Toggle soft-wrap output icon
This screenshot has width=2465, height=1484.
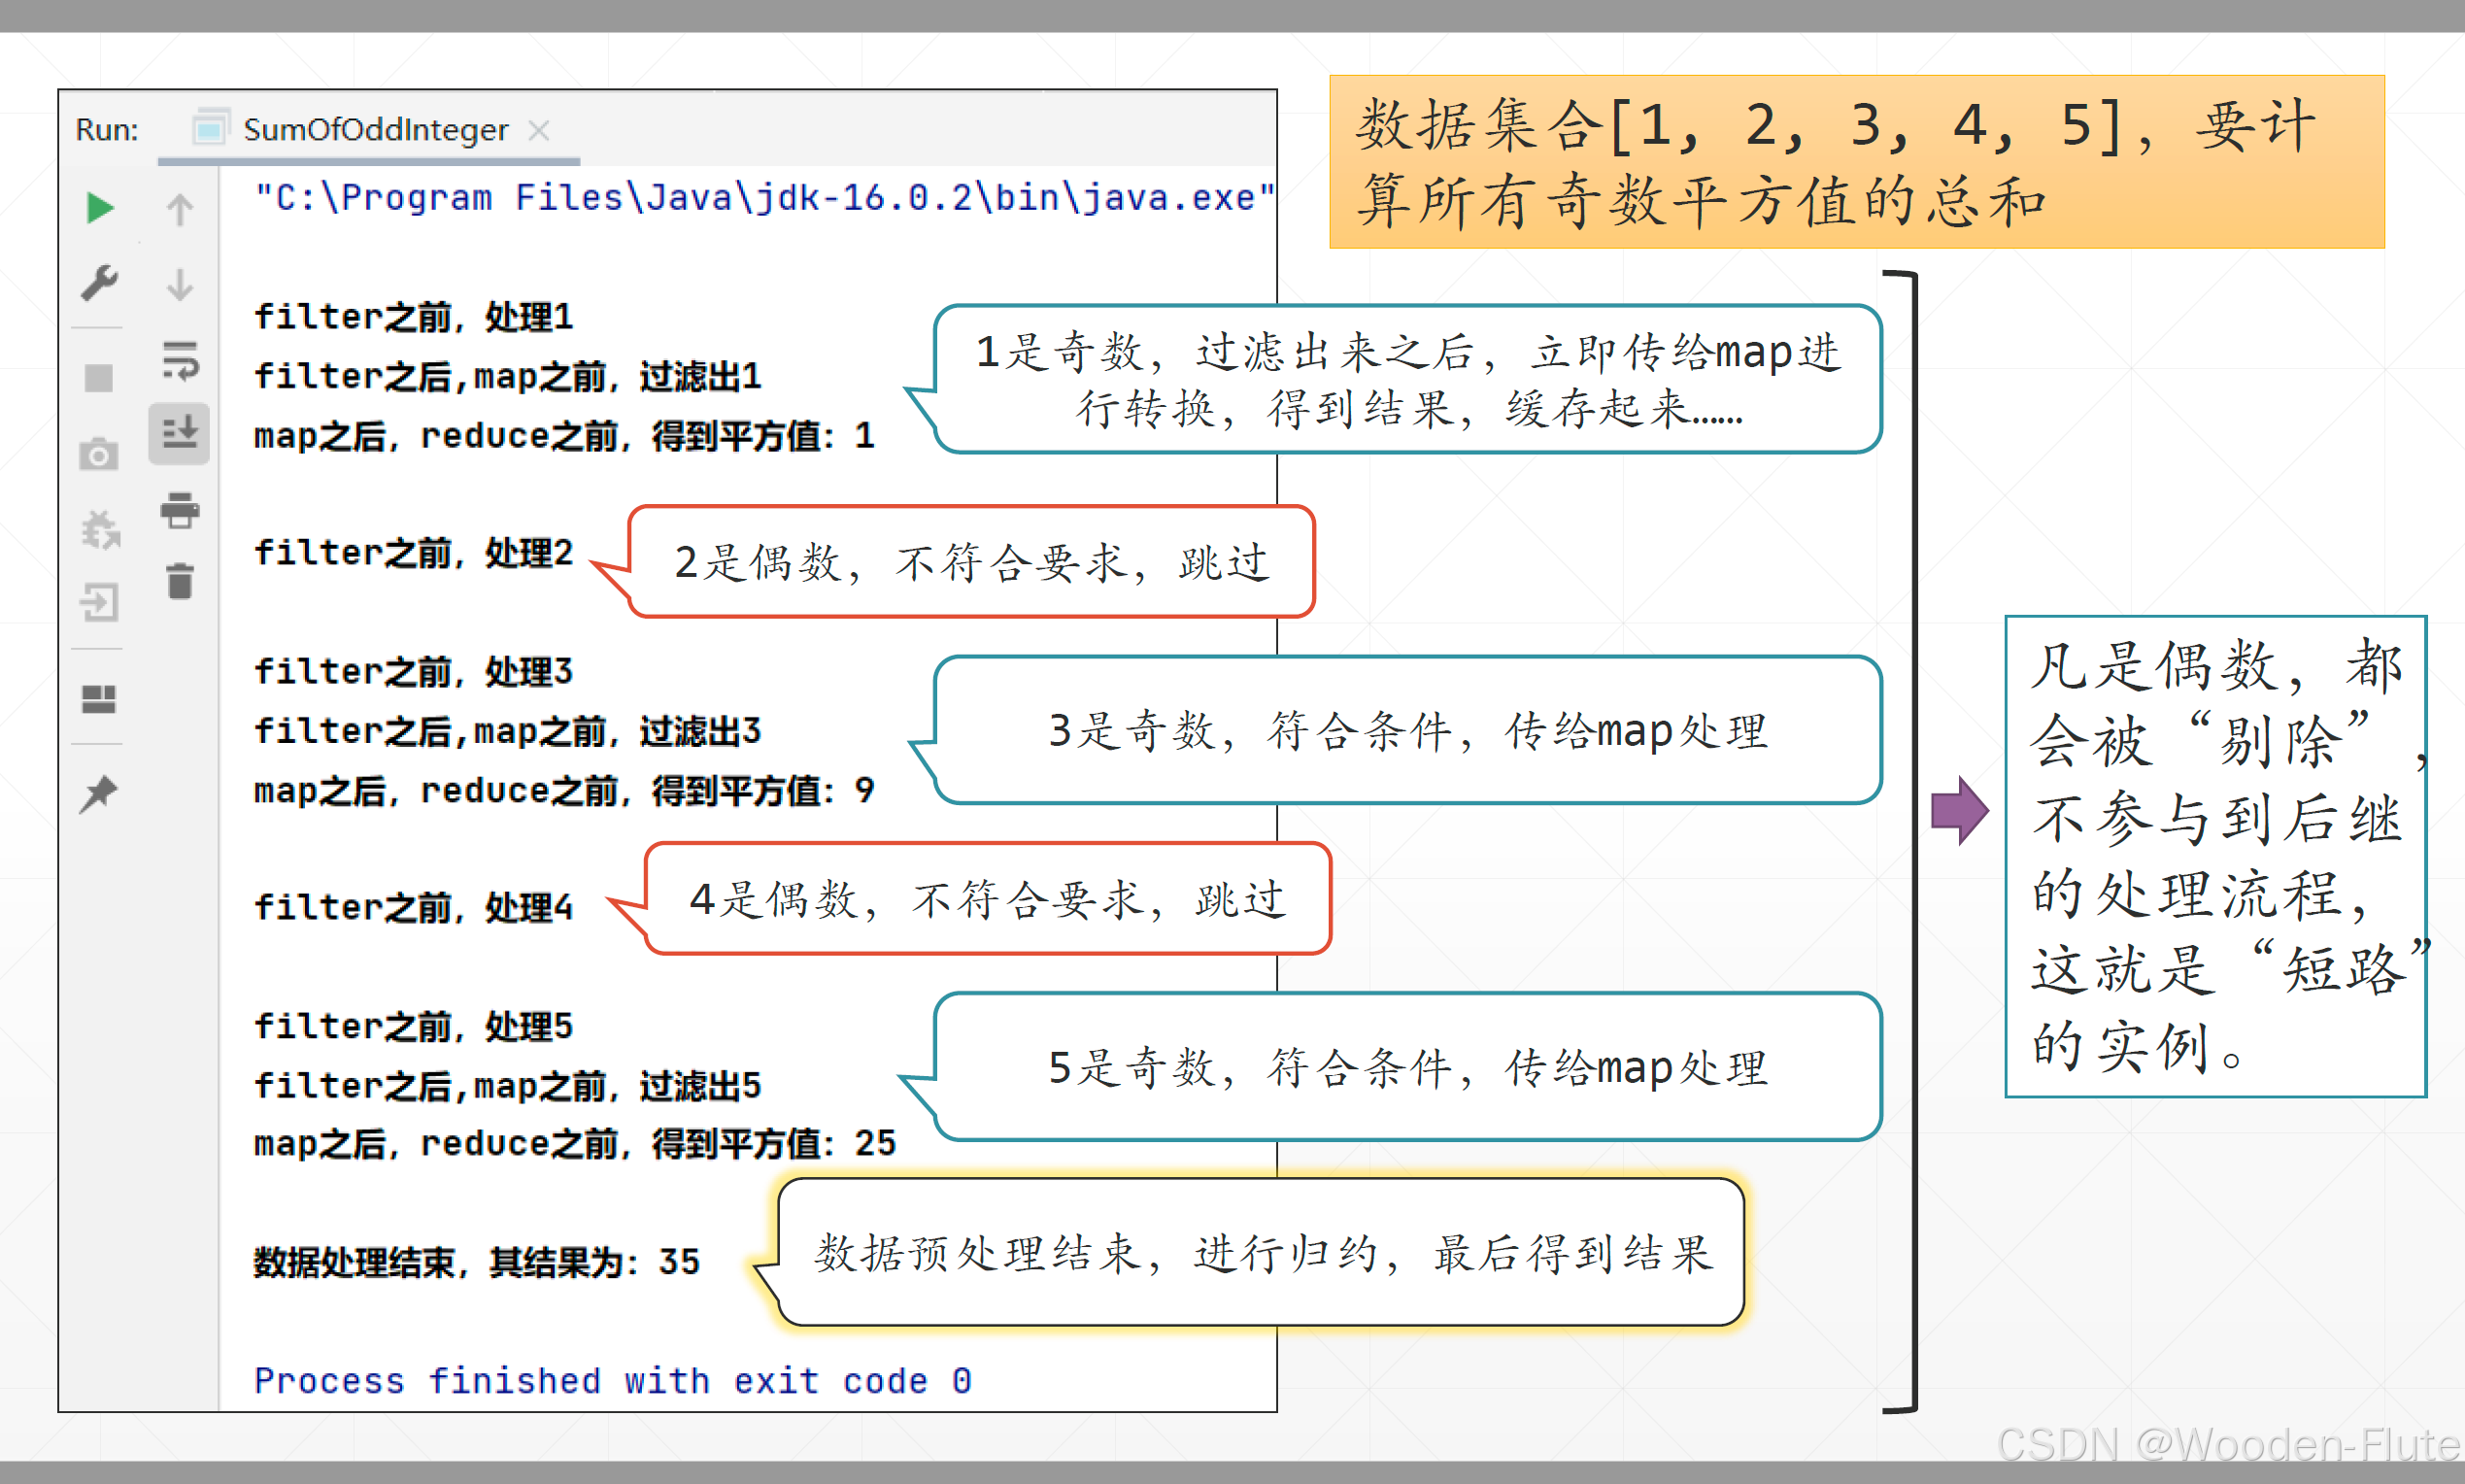pyautogui.click(x=180, y=360)
